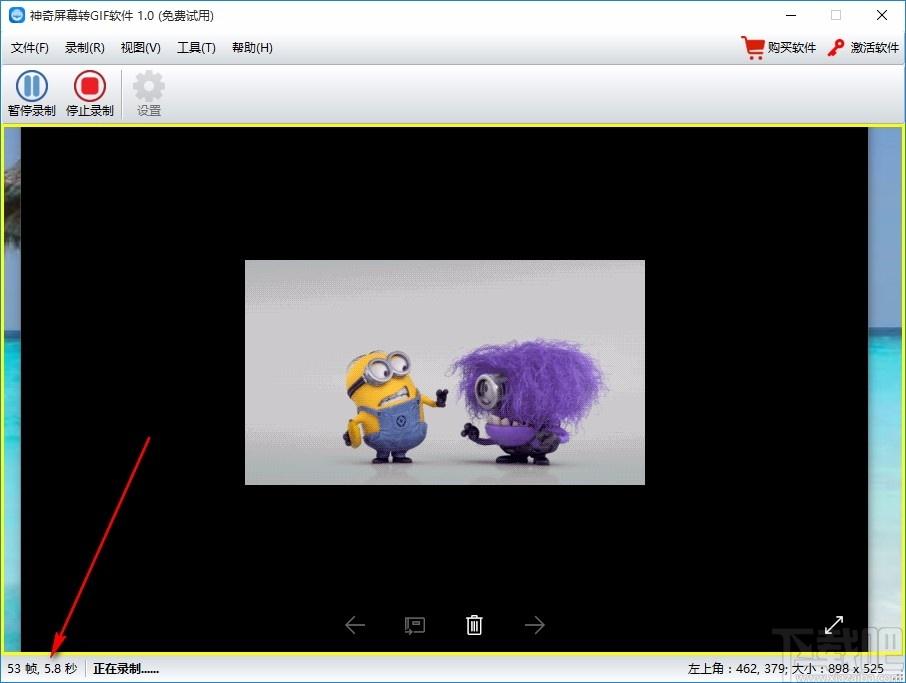Open the 设置 gear icon
The image size is (906, 683).
pos(148,94)
